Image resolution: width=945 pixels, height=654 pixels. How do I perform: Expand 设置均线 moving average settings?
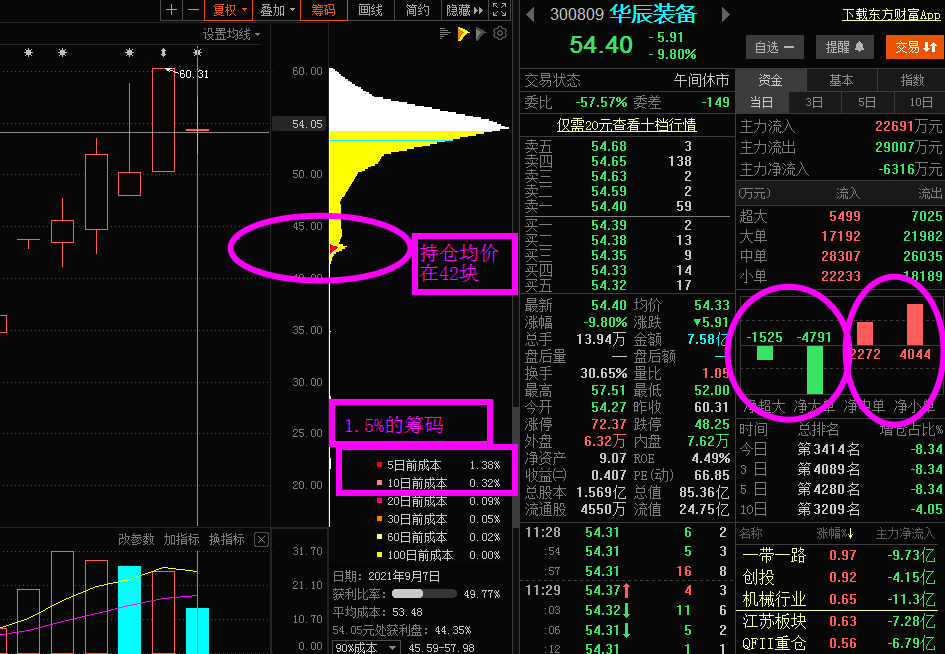point(231,34)
